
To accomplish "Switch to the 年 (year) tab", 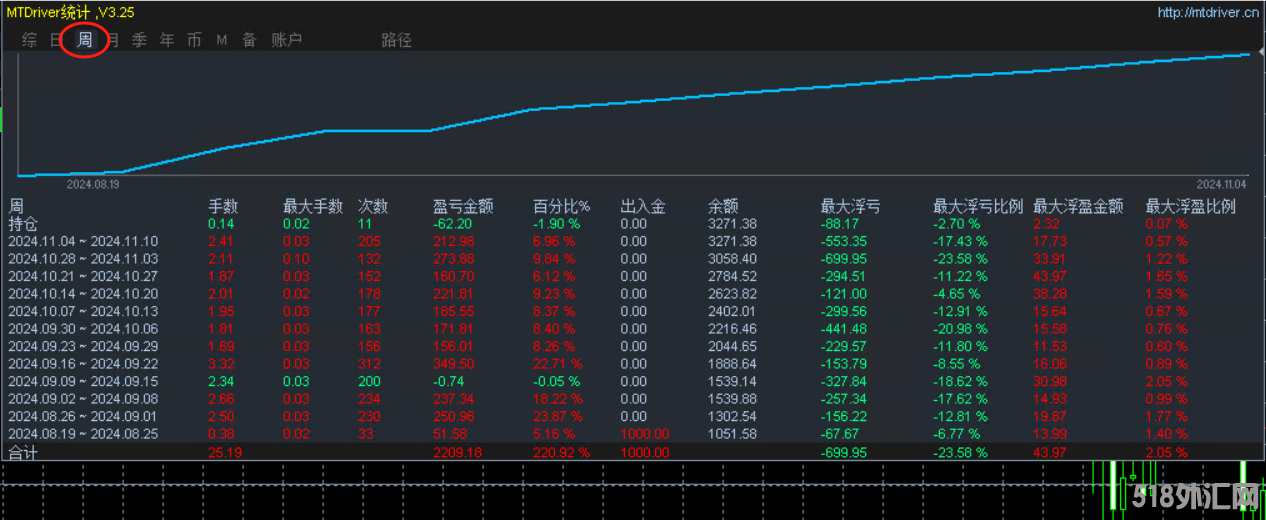I will tap(167, 40).
